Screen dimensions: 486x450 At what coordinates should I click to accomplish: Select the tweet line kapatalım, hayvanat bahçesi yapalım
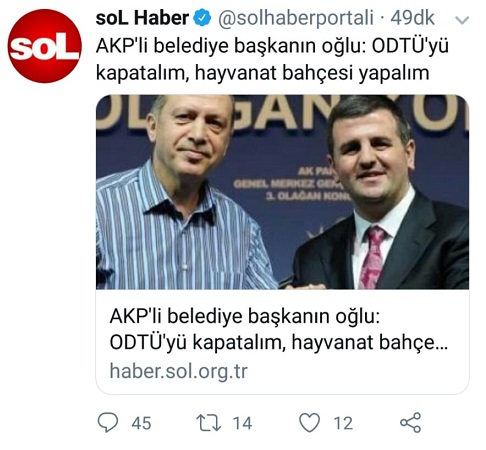[263, 73]
